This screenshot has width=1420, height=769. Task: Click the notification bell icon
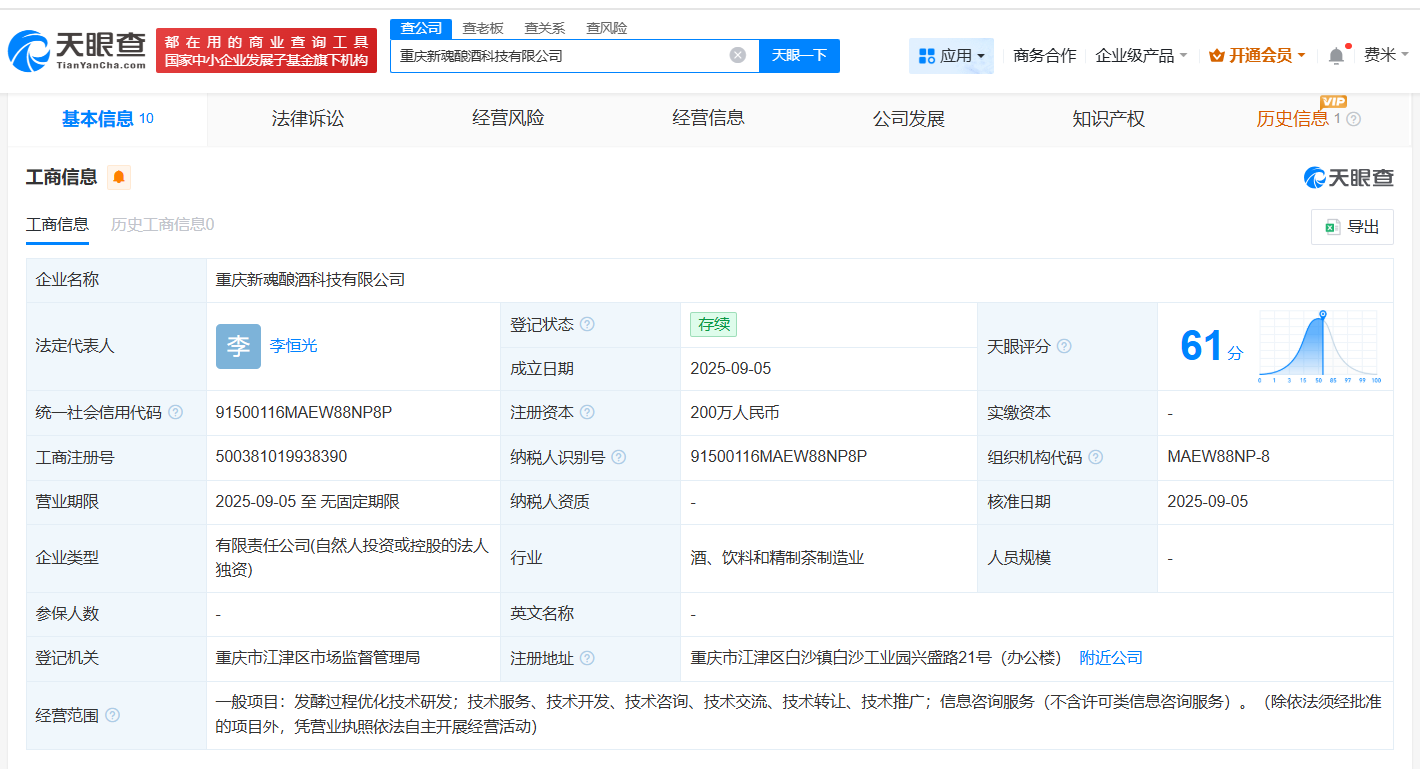[1335, 56]
